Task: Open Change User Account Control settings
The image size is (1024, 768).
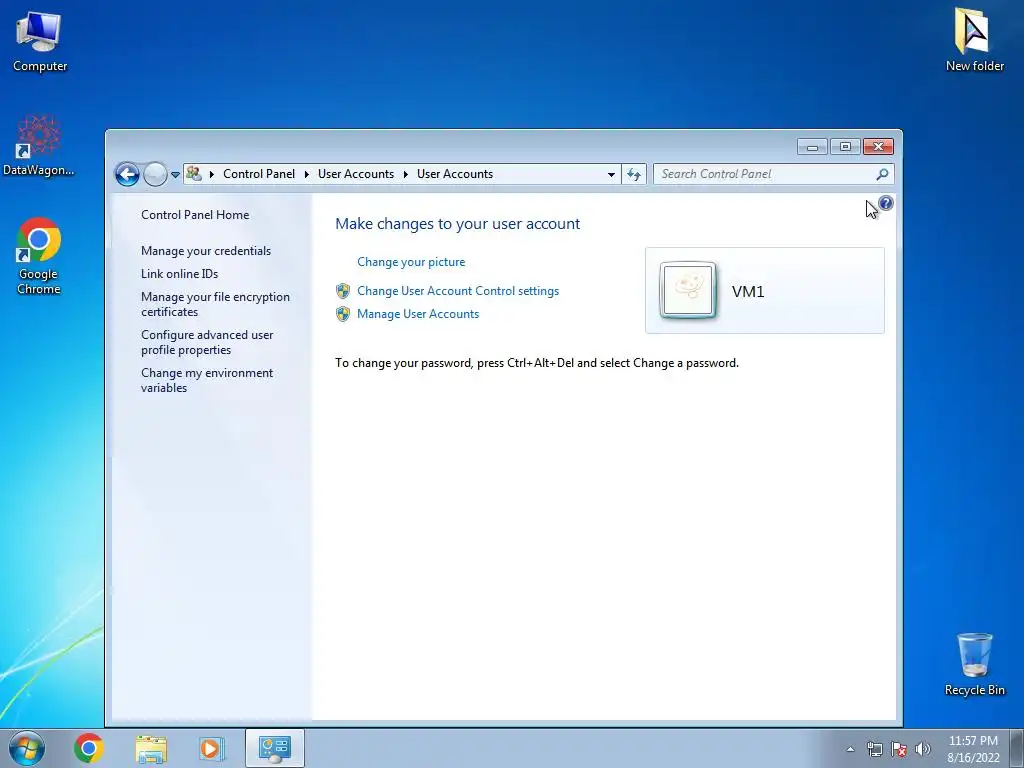Action: click(x=458, y=291)
